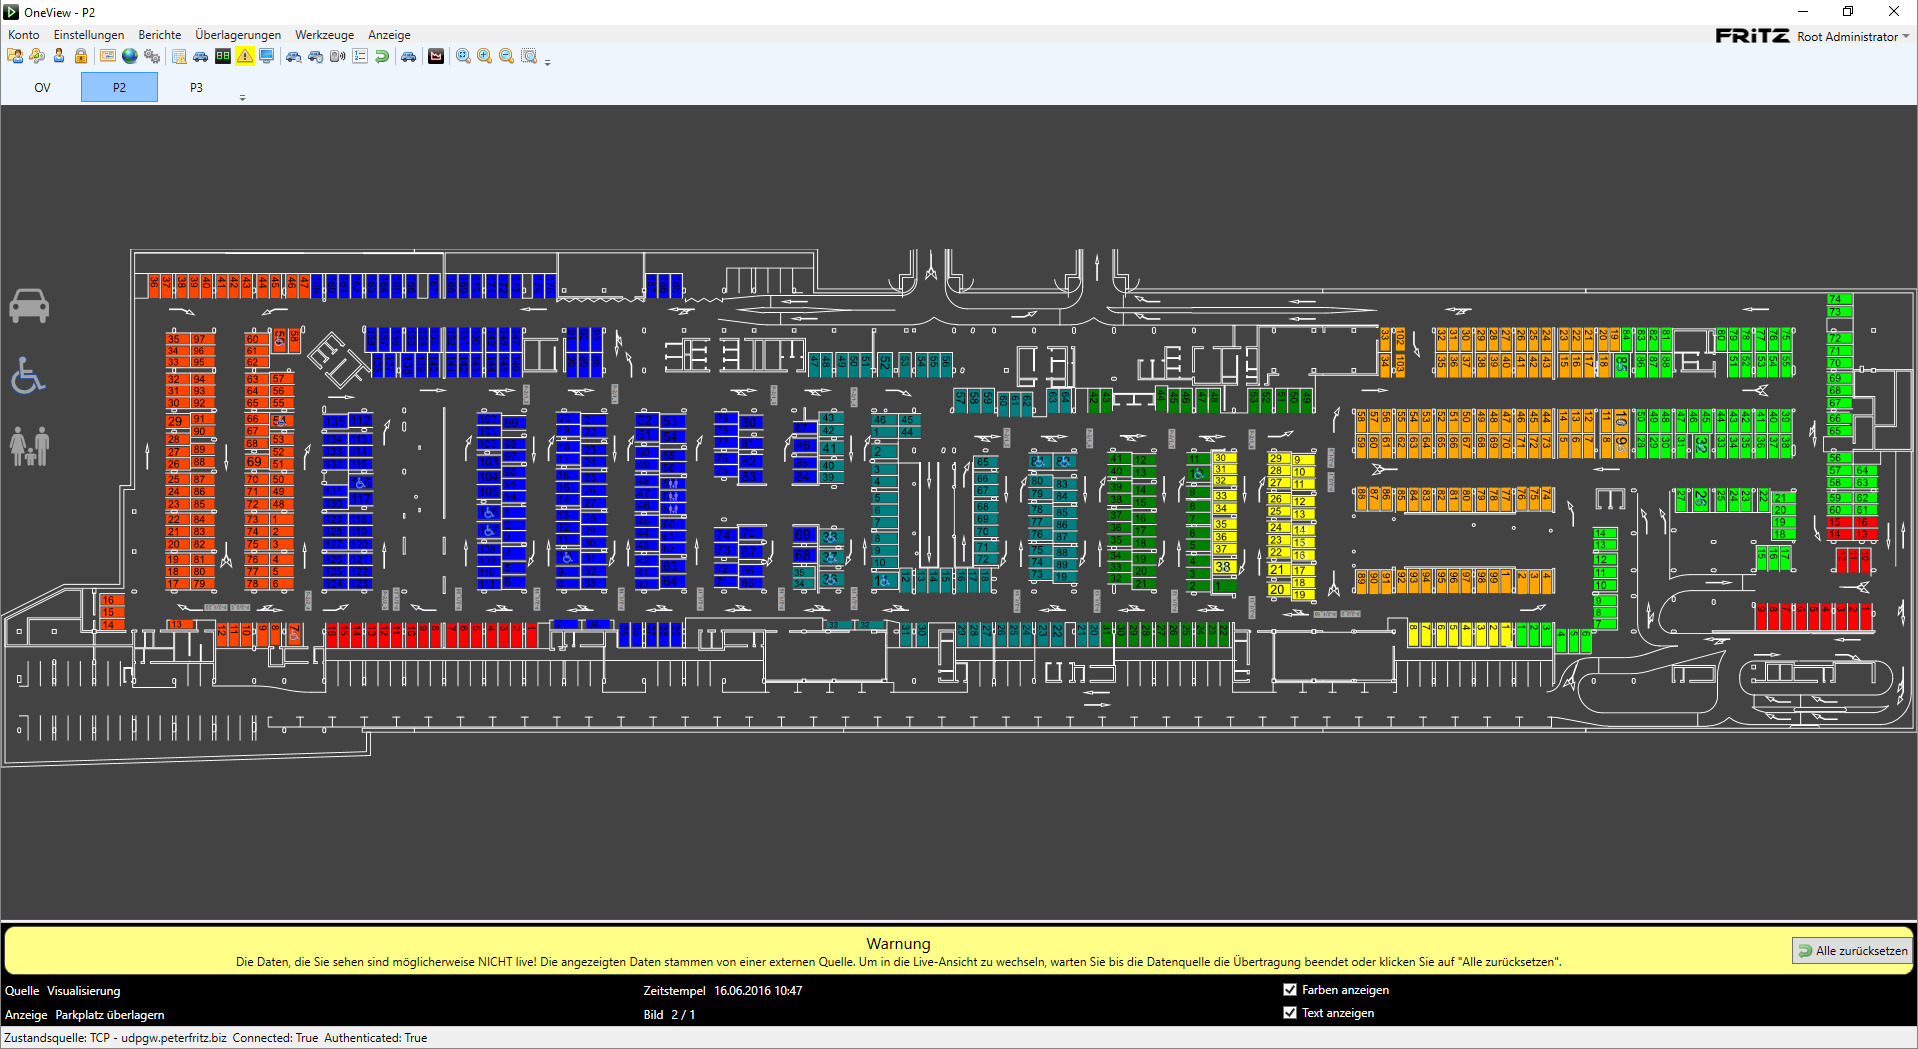Image resolution: width=1918 pixels, height=1049 pixels.
Task: Select the wheelchair accessible sidebar icon
Action: tap(28, 376)
